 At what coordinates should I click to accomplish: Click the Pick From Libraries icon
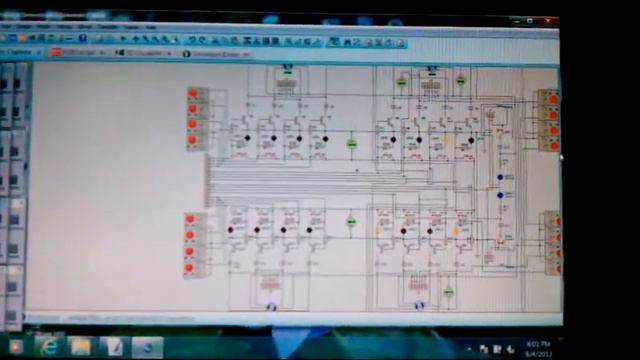click(289, 41)
